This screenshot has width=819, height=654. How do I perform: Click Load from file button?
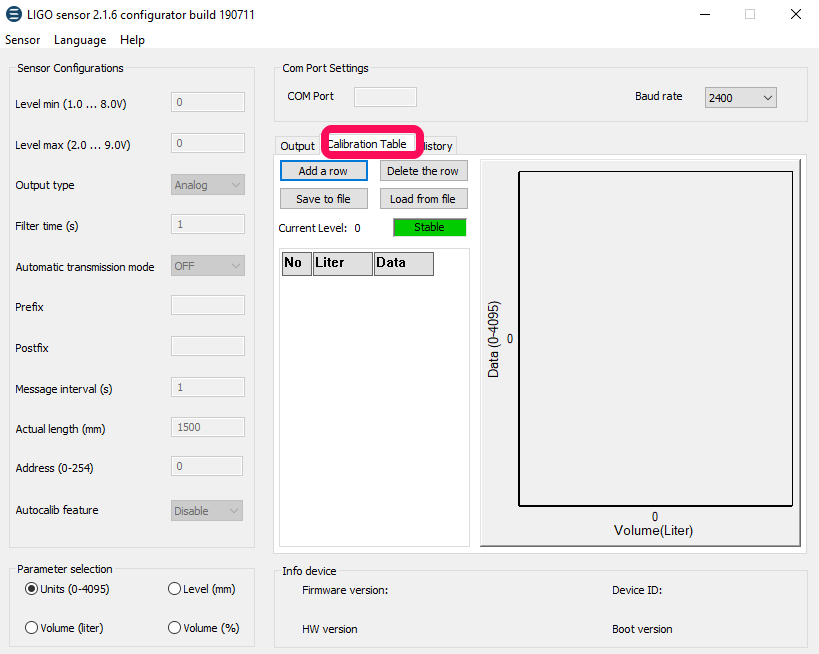422,199
